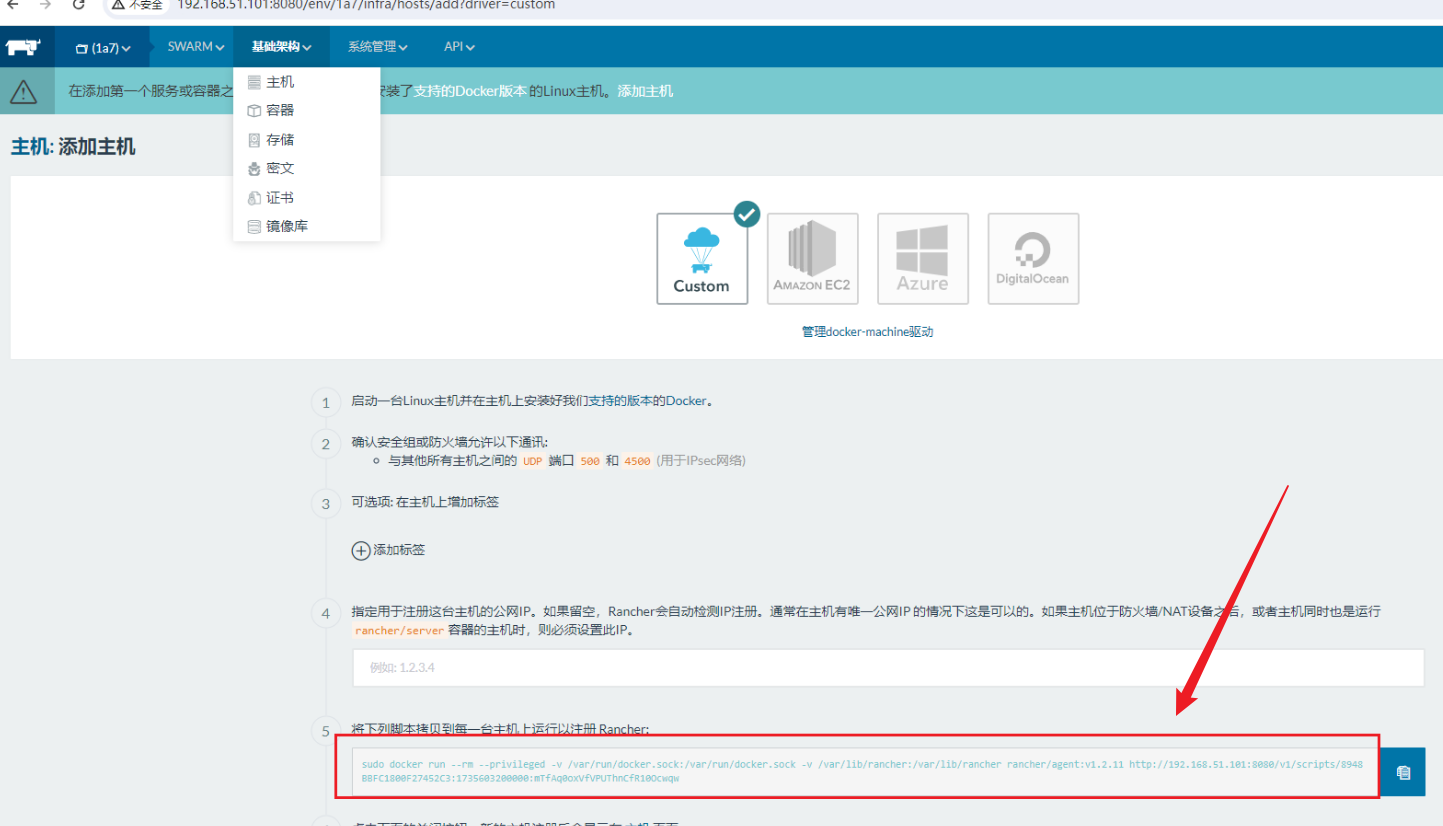
Task: Click the 管理docker-machine驱动 link
Action: coord(867,332)
